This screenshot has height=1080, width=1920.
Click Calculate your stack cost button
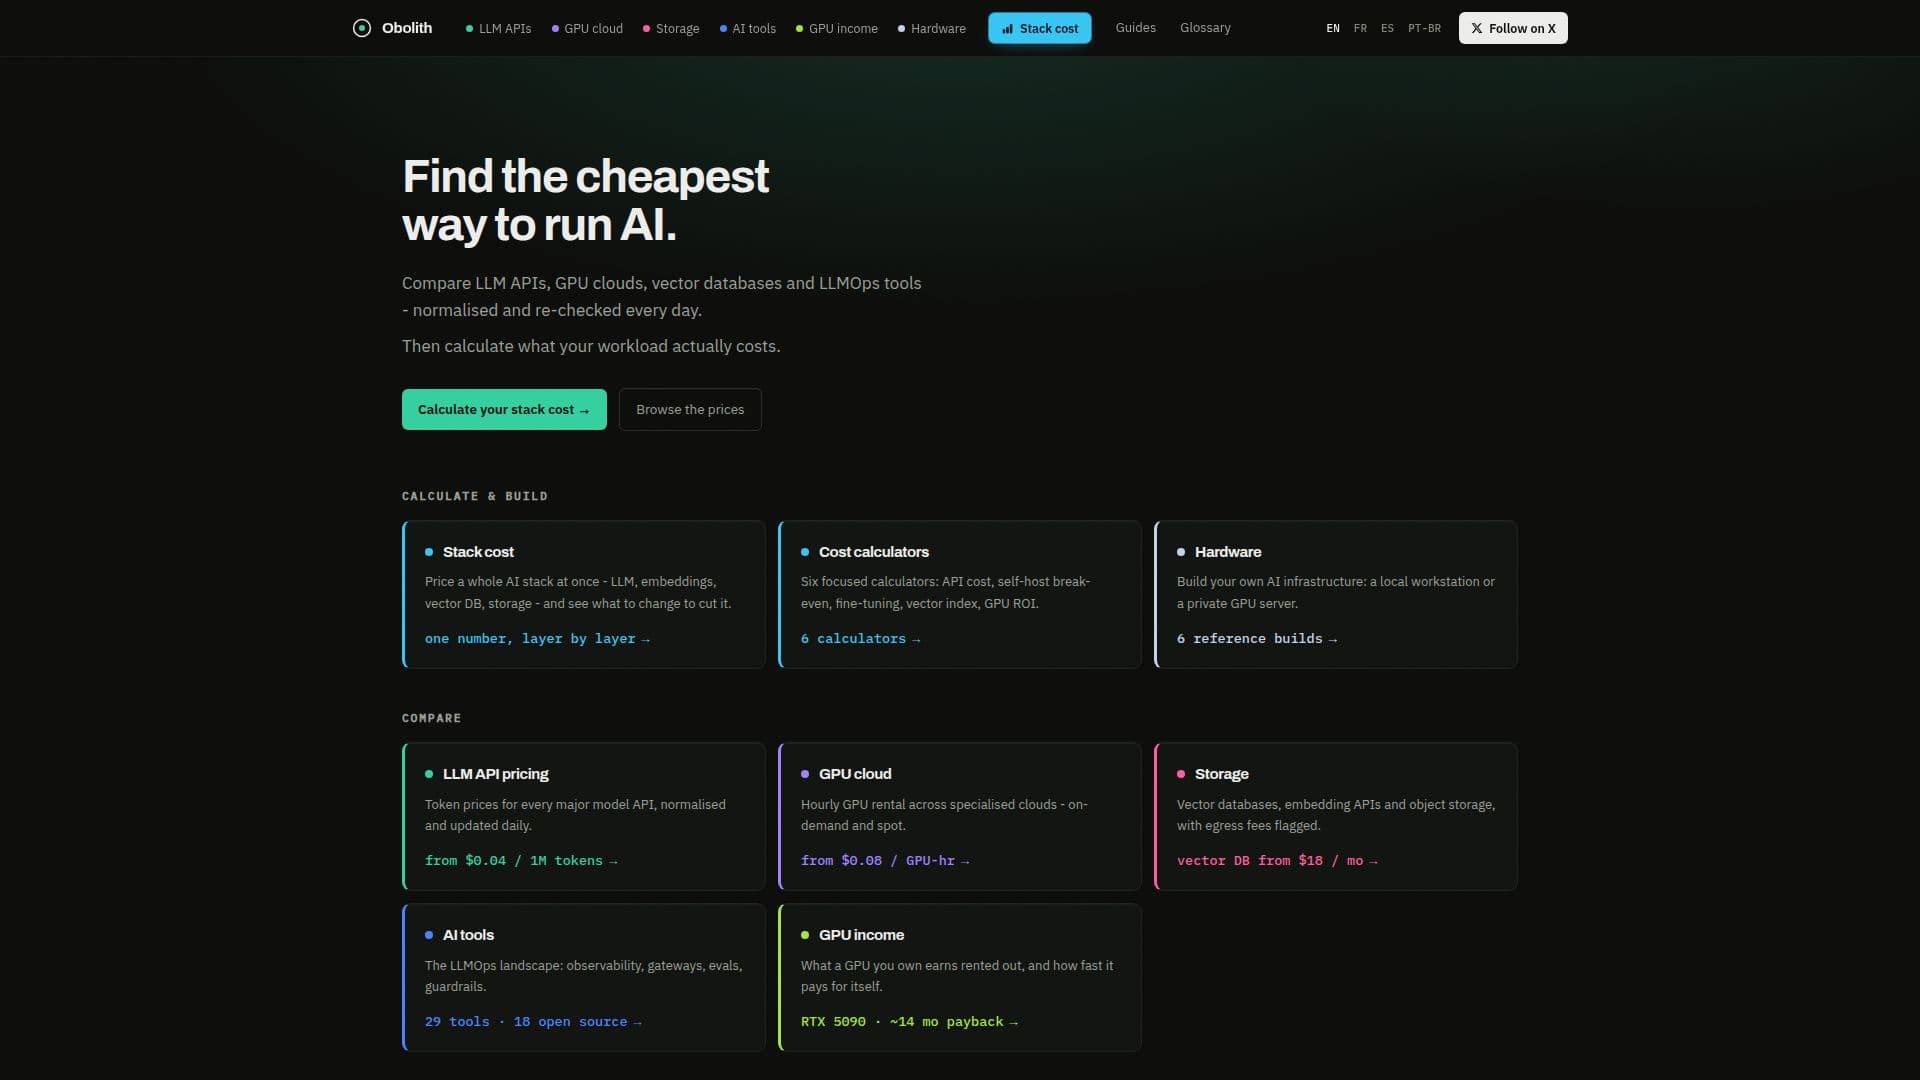point(504,410)
